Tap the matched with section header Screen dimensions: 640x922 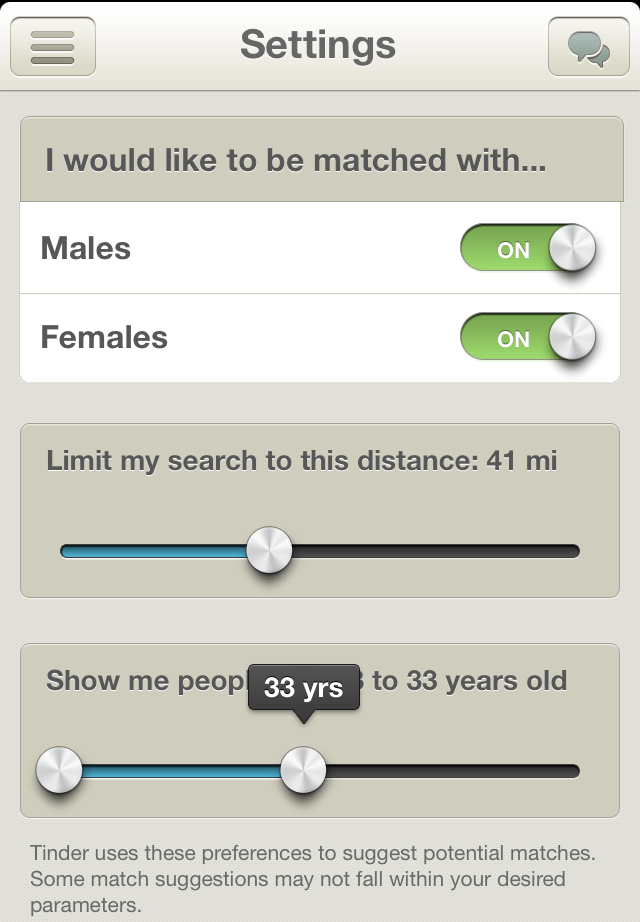tap(297, 160)
